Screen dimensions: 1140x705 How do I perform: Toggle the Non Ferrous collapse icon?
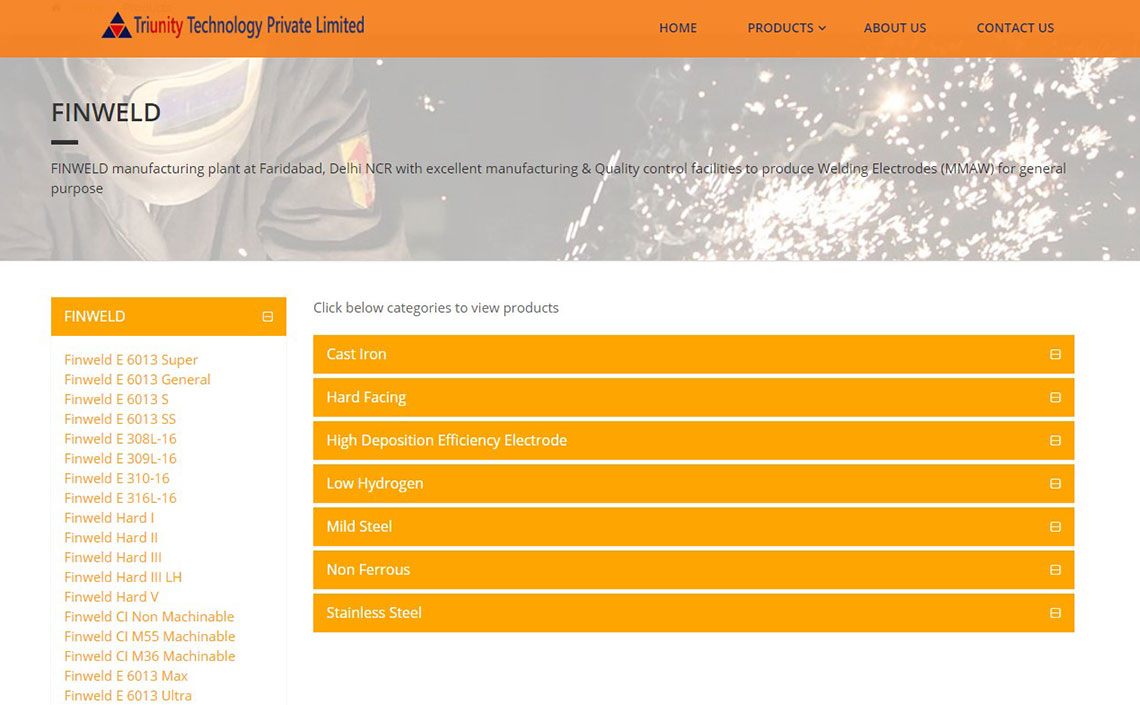tap(1055, 570)
